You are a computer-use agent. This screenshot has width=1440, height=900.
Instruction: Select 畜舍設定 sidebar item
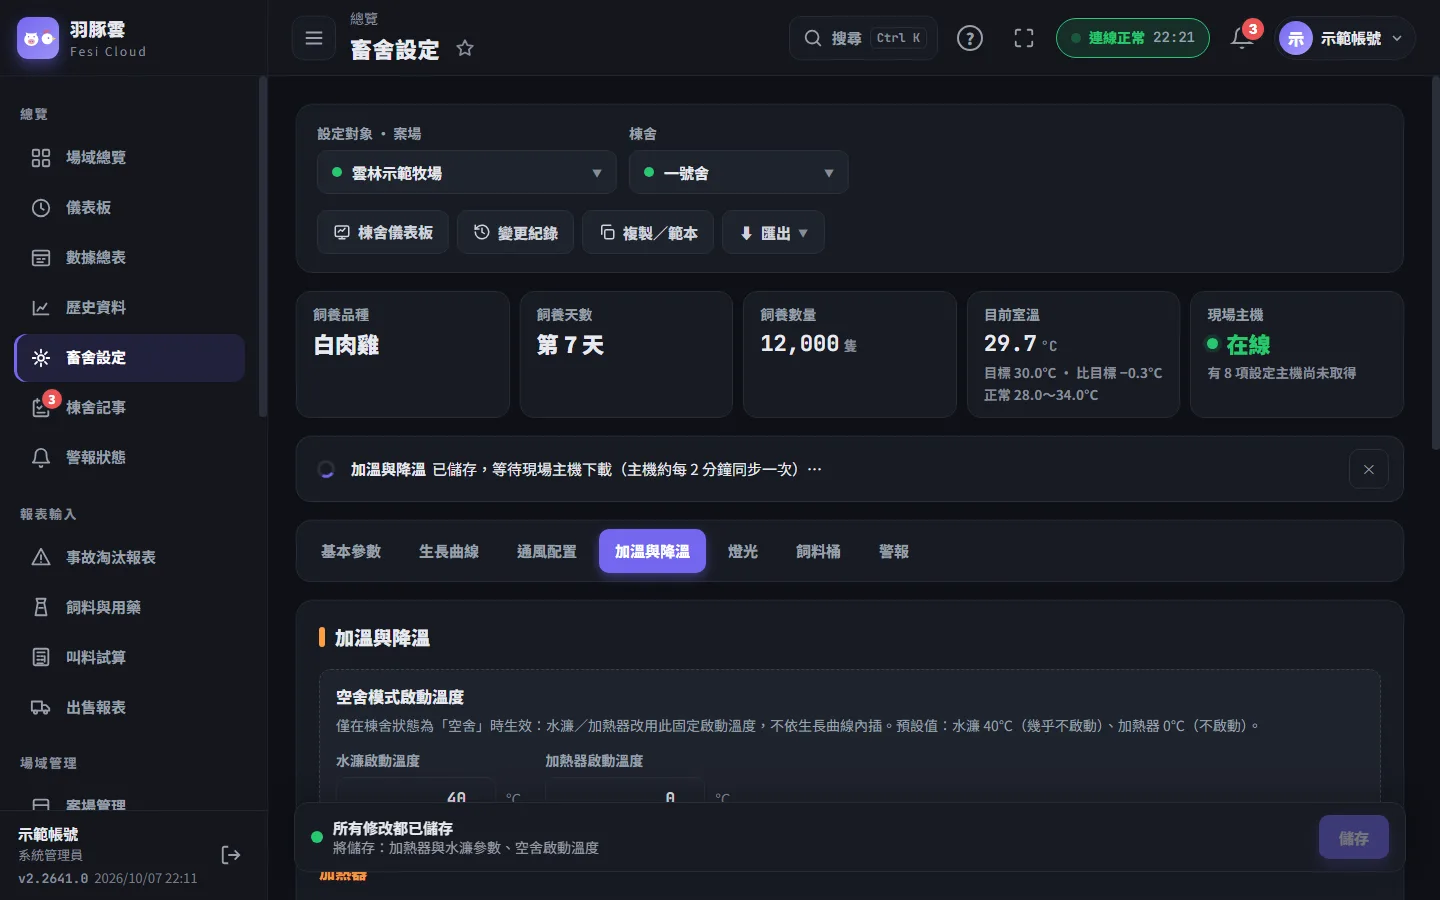(x=130, y=358)
